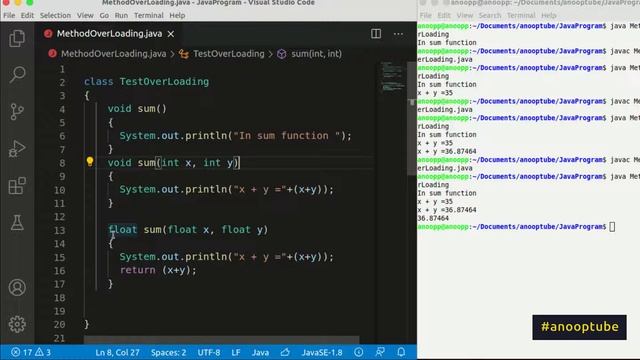This screenshot has width=640, height=360.
Task: Click the '36.87464' output in terminal
Action: [433, 218]
